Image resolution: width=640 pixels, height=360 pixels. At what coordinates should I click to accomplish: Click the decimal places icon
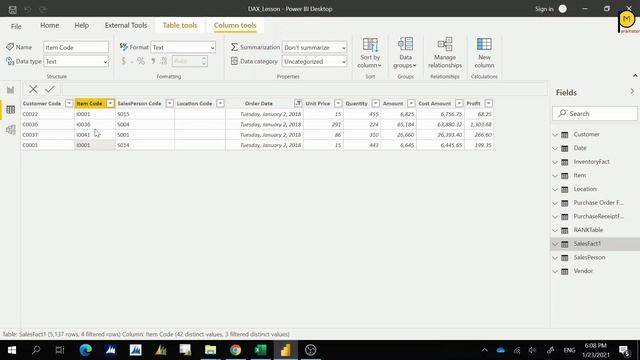point(164,61)
